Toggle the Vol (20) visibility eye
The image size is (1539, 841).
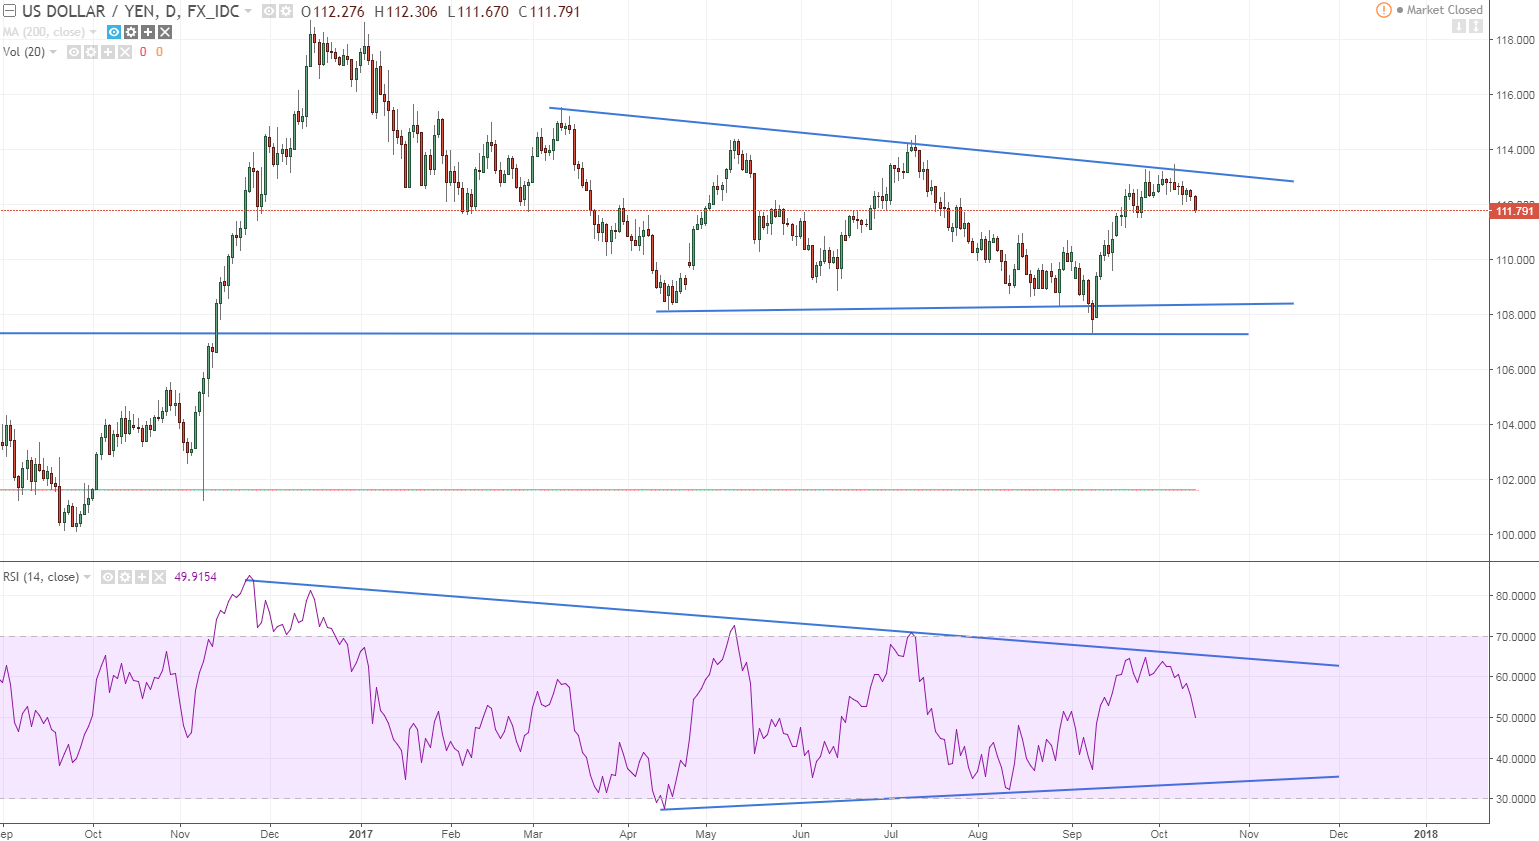coord(74,52)
